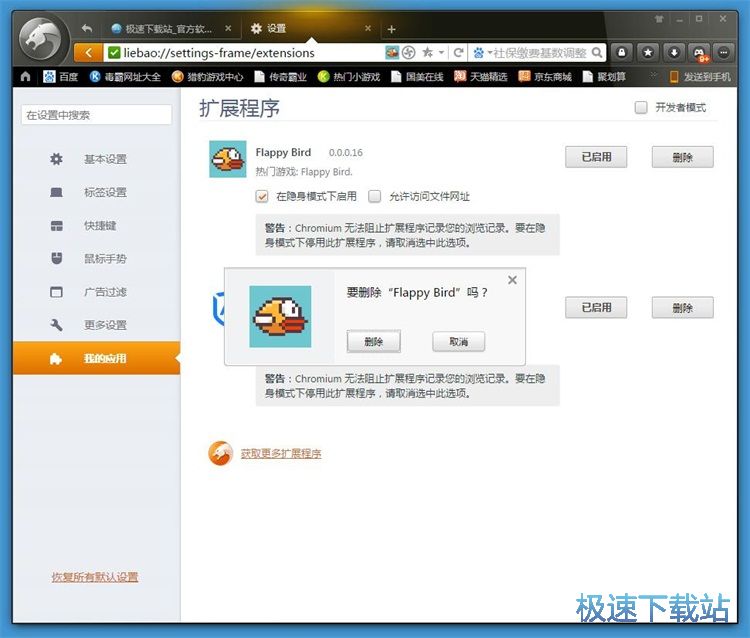Image resolution: width=750 pixels, height=638 pixels.
Task: Click the Flappy Bird icon in extension list
Action: coord(228,159)
